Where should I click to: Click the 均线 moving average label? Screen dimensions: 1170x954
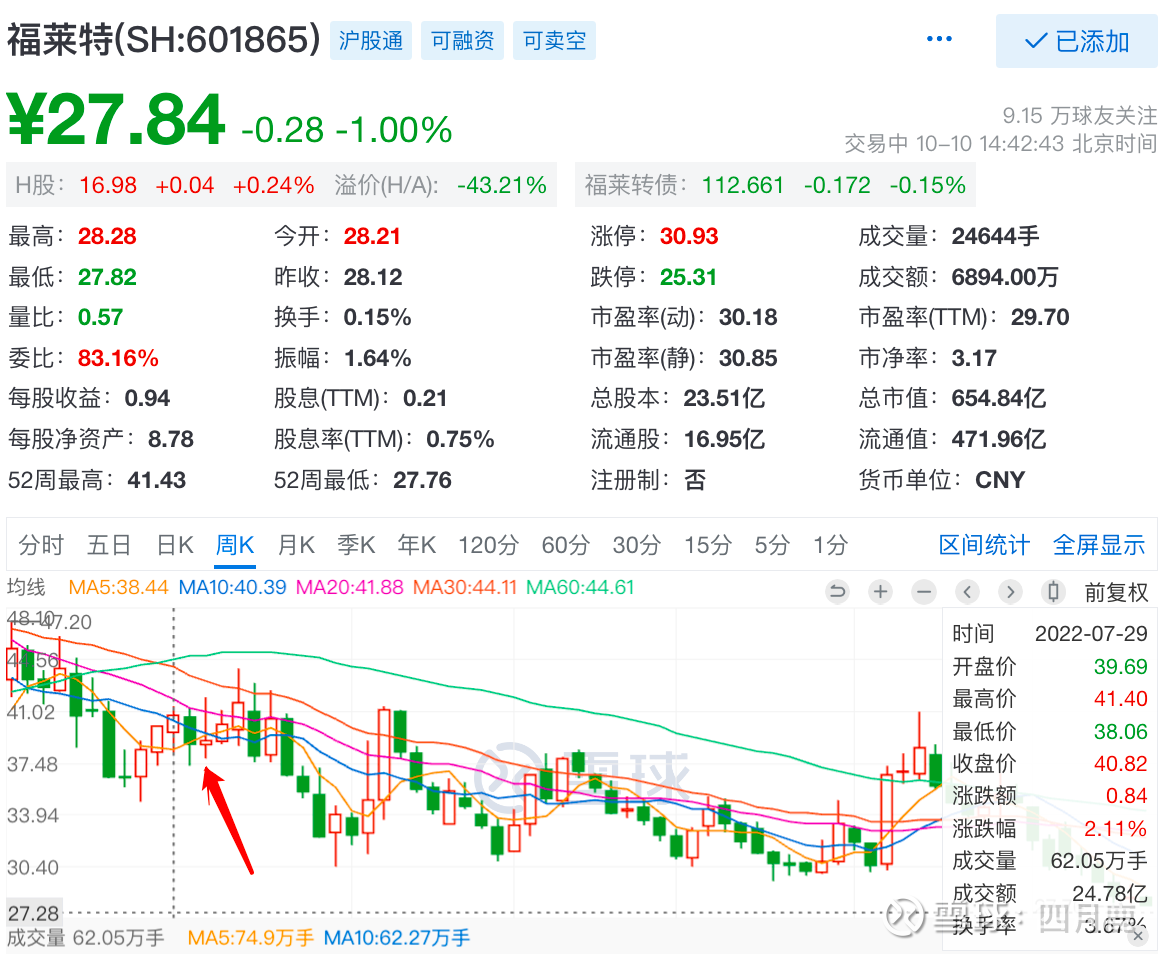[26, 587]
